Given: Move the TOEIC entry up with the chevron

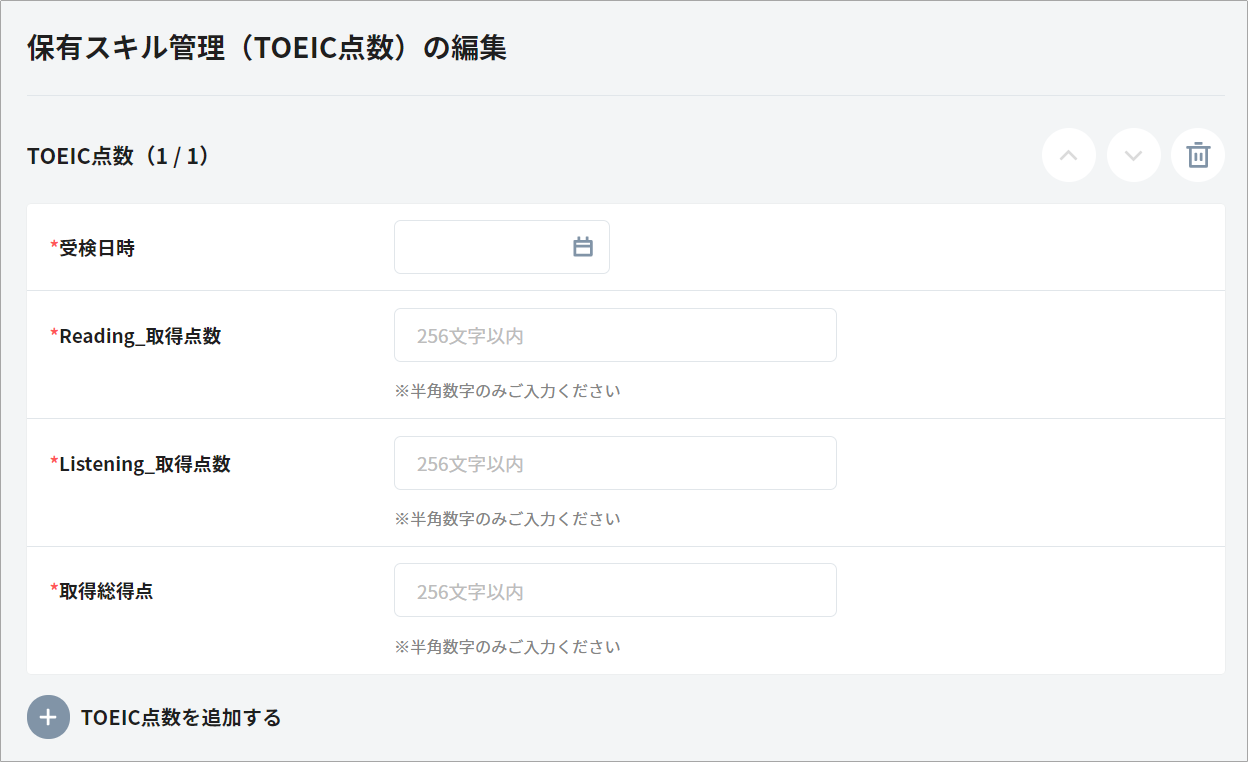Looking at the screenshot, I should pyautogui.click(x=1069, y=155).
